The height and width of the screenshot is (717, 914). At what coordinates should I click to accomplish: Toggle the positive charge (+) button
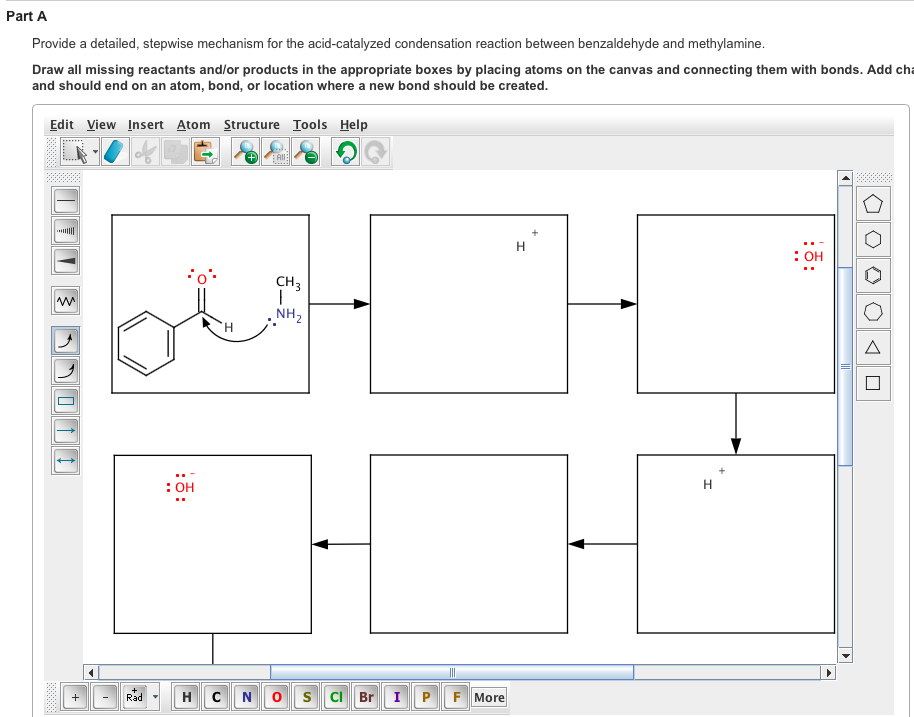coord(75,696)
